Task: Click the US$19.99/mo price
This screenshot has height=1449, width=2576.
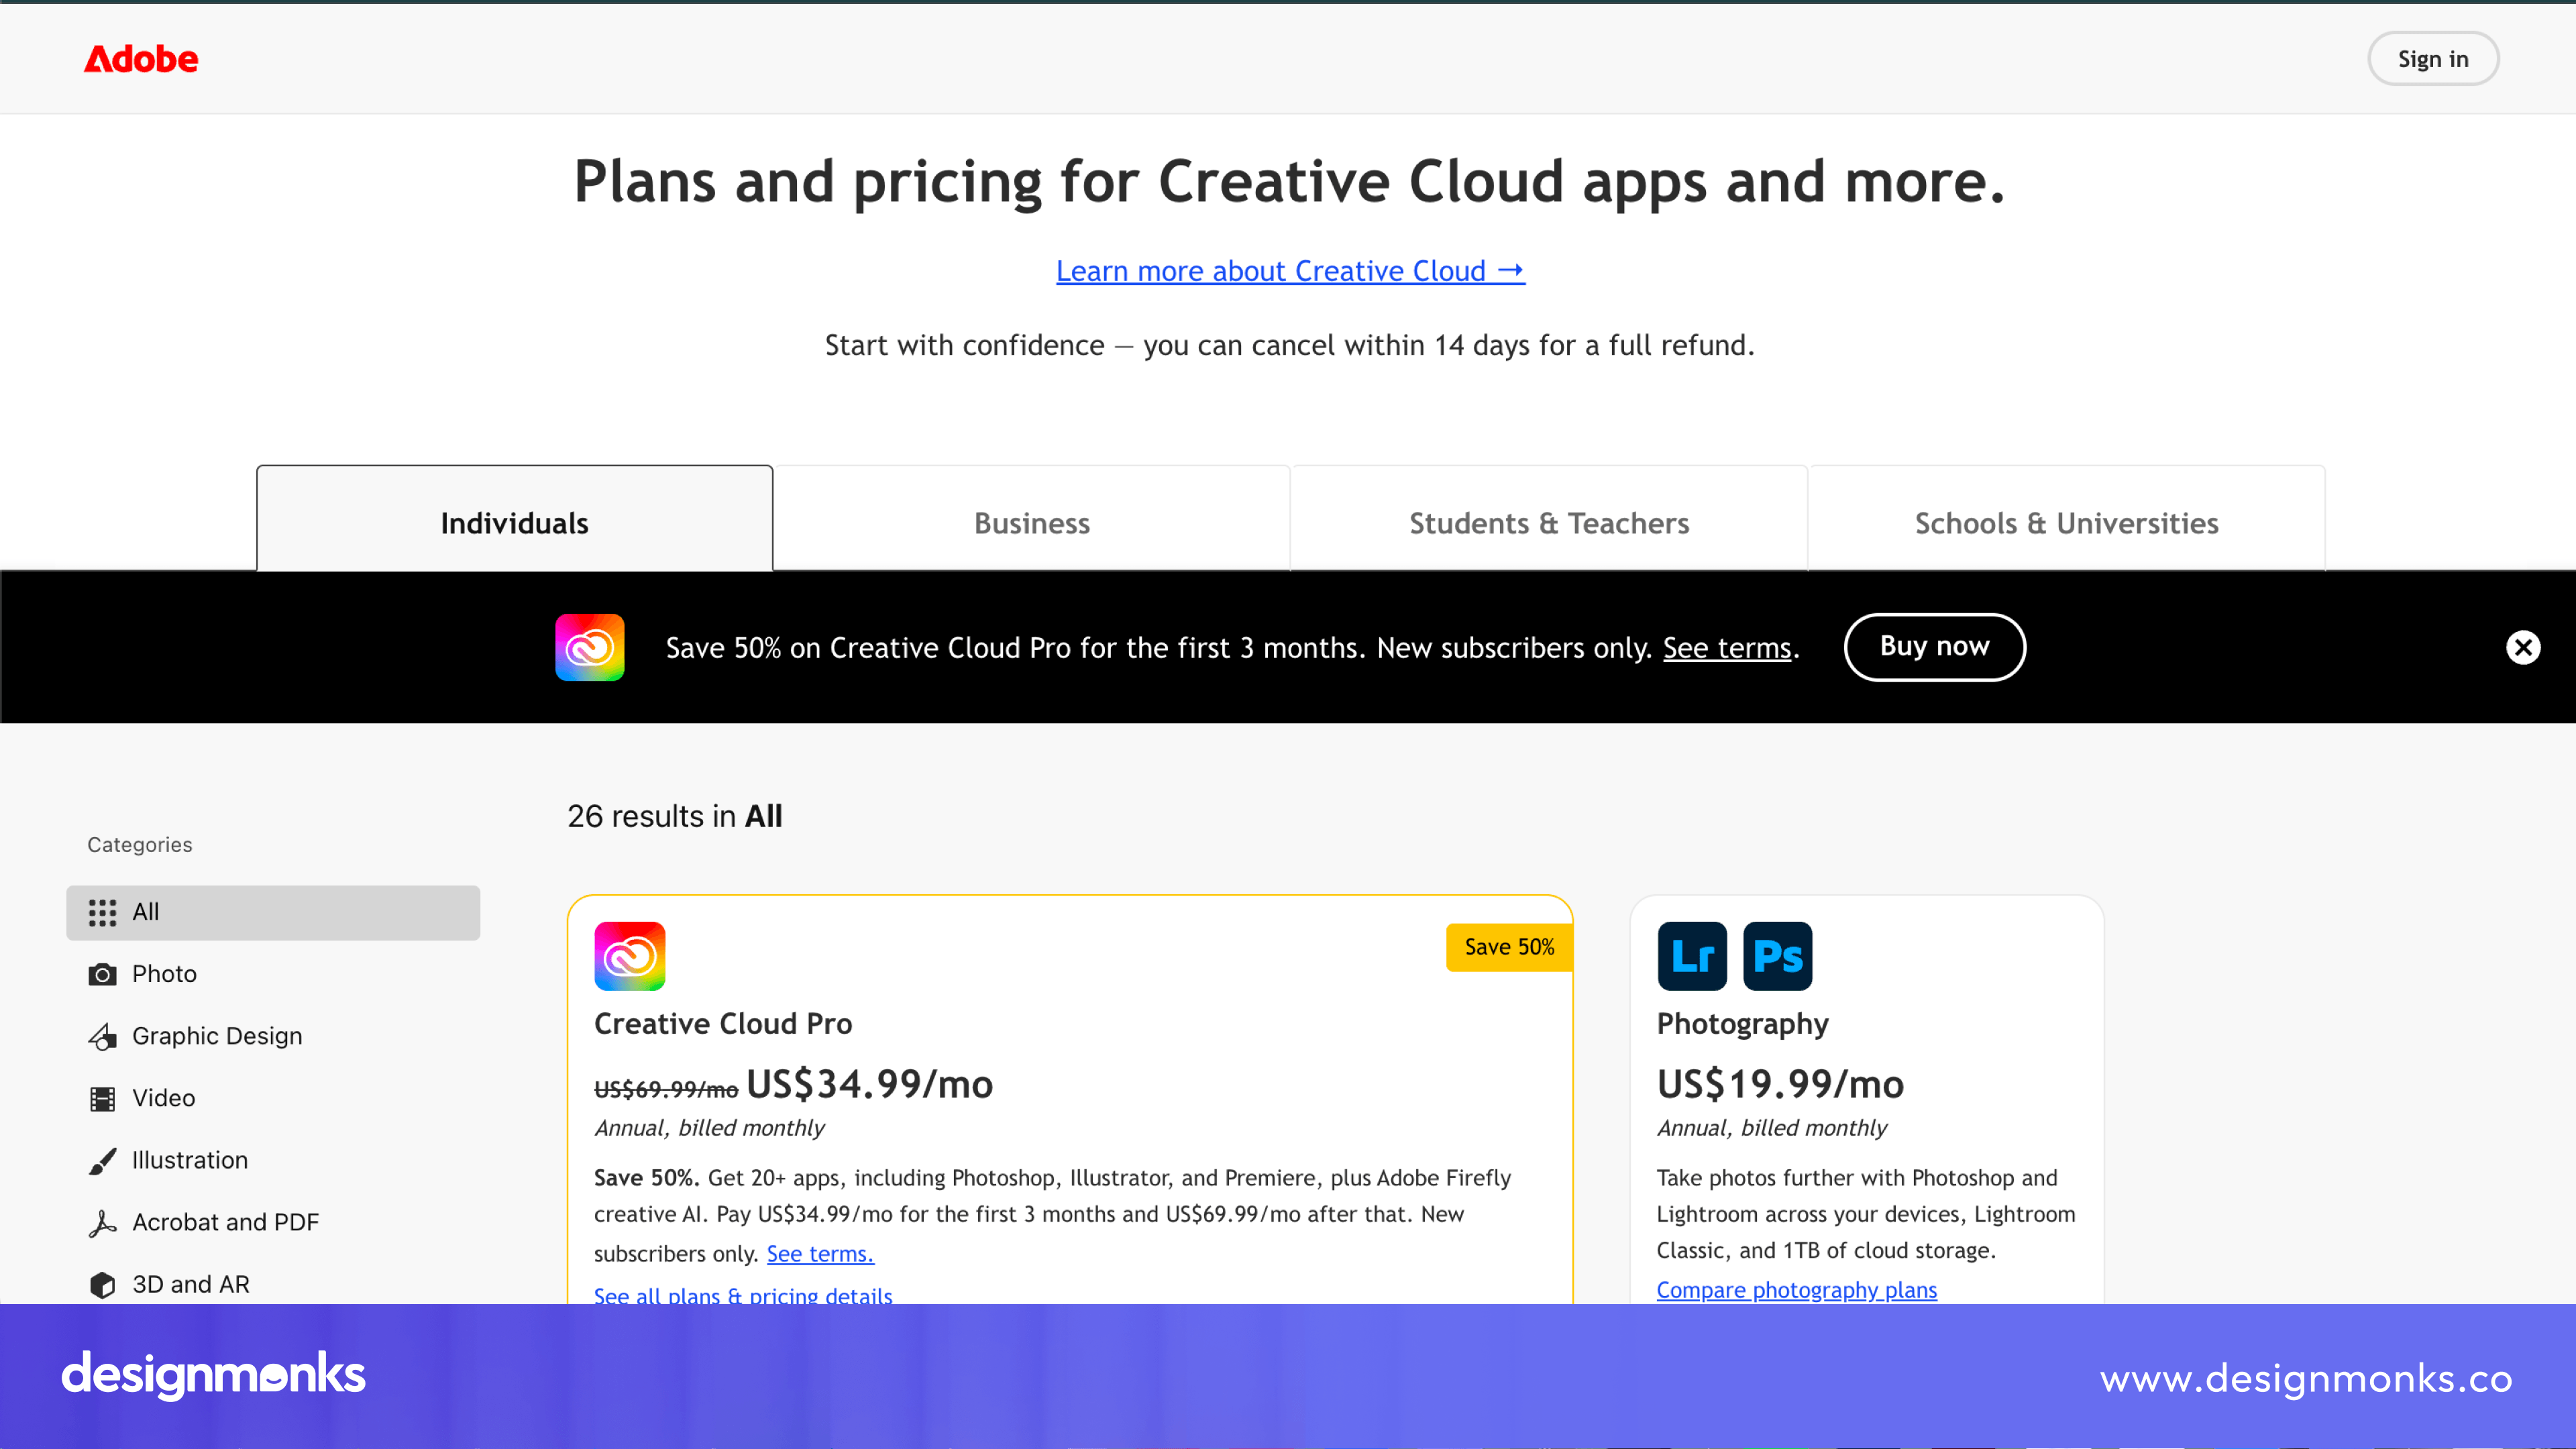Action: [1781, 1085]
